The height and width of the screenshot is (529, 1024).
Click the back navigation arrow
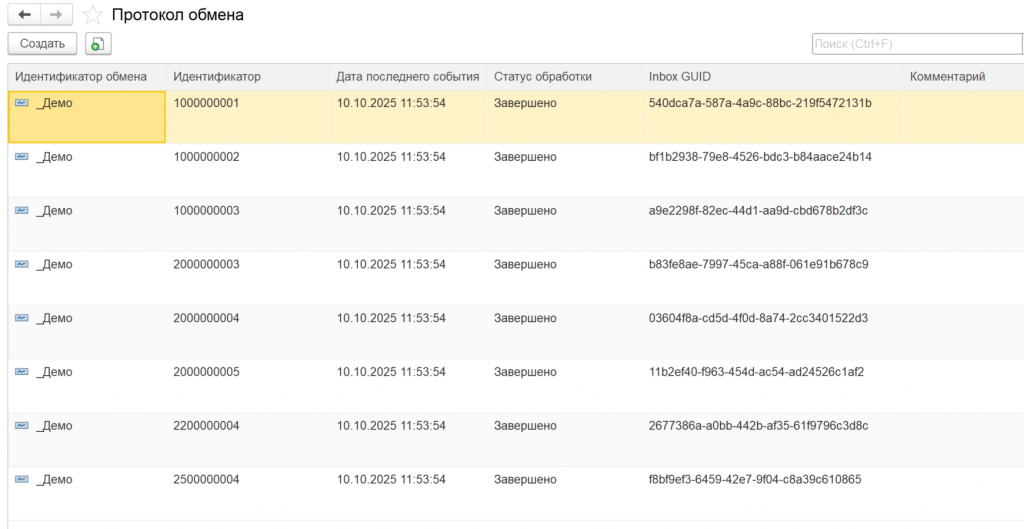click(x=24, y=15)
